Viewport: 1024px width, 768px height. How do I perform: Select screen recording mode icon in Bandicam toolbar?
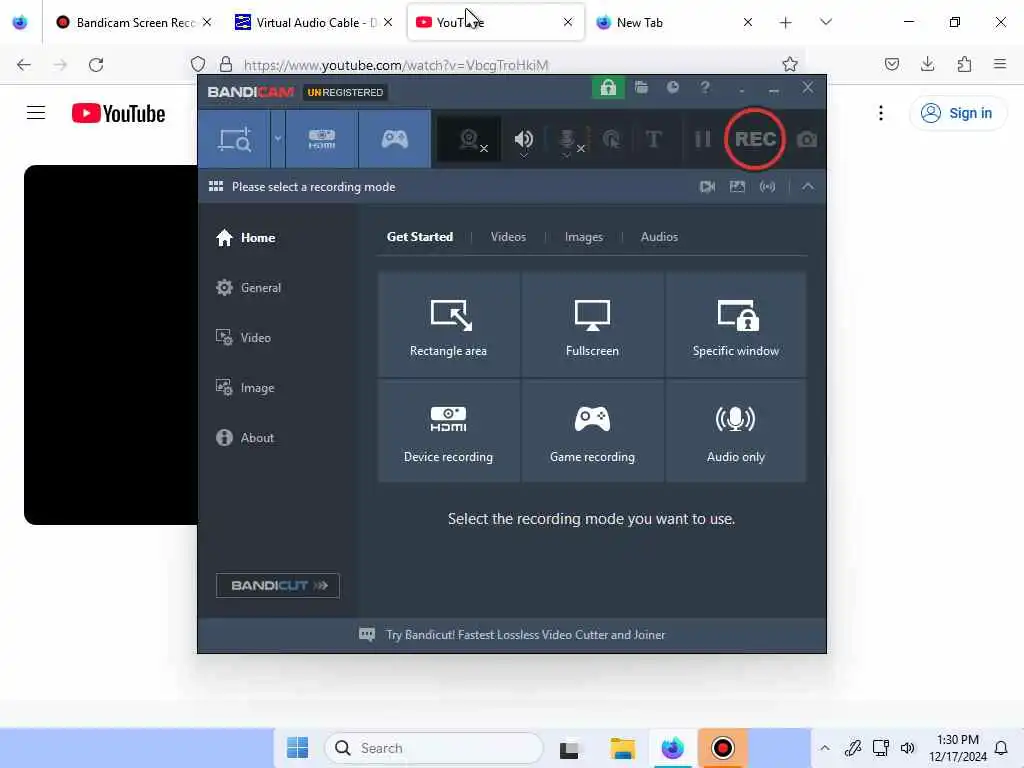click(x=234, y=139)
